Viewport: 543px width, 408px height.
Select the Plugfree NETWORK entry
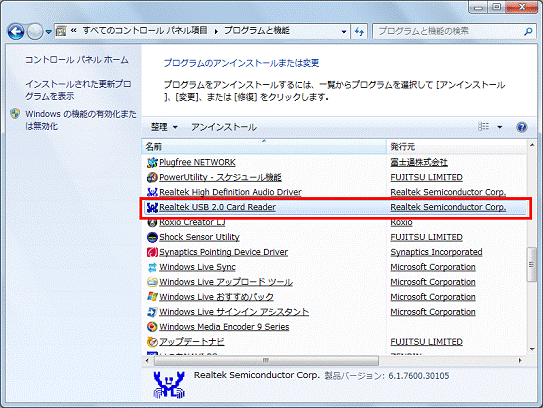[x=197, y=162]
